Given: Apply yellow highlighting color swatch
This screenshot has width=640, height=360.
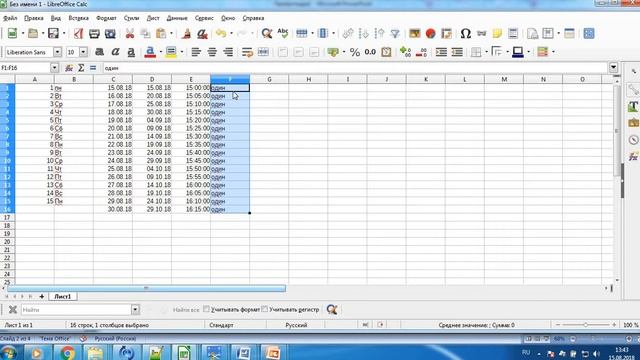Looking at the screenshot, I should [171, 52].
